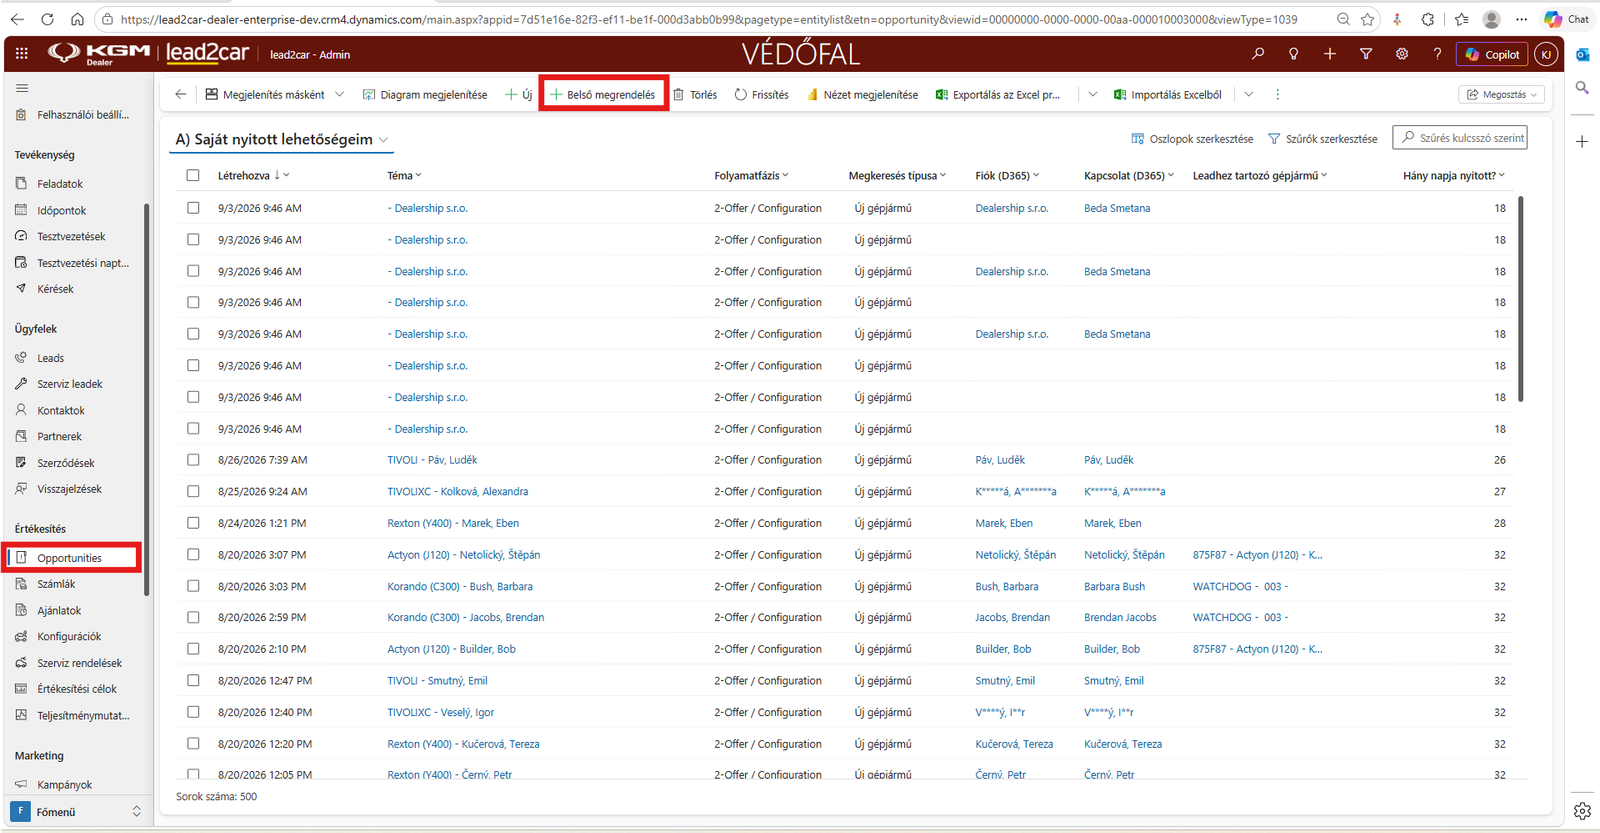Click the browser address bar URL
Screen dimensions: 1600x833
[x=708, y=19]
